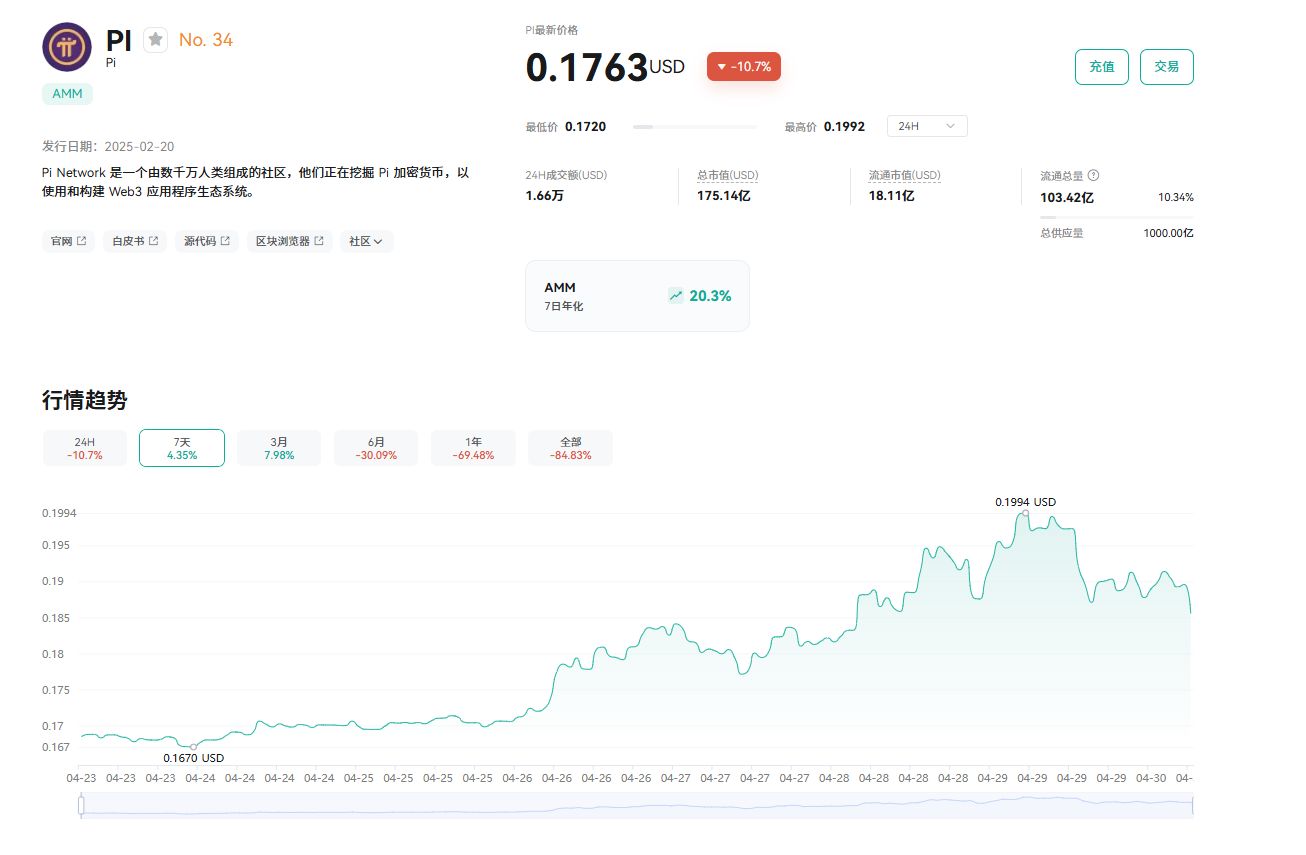Open the 官网 official site link
This screenshot has width=1306, height=855.
coord(68,241)
